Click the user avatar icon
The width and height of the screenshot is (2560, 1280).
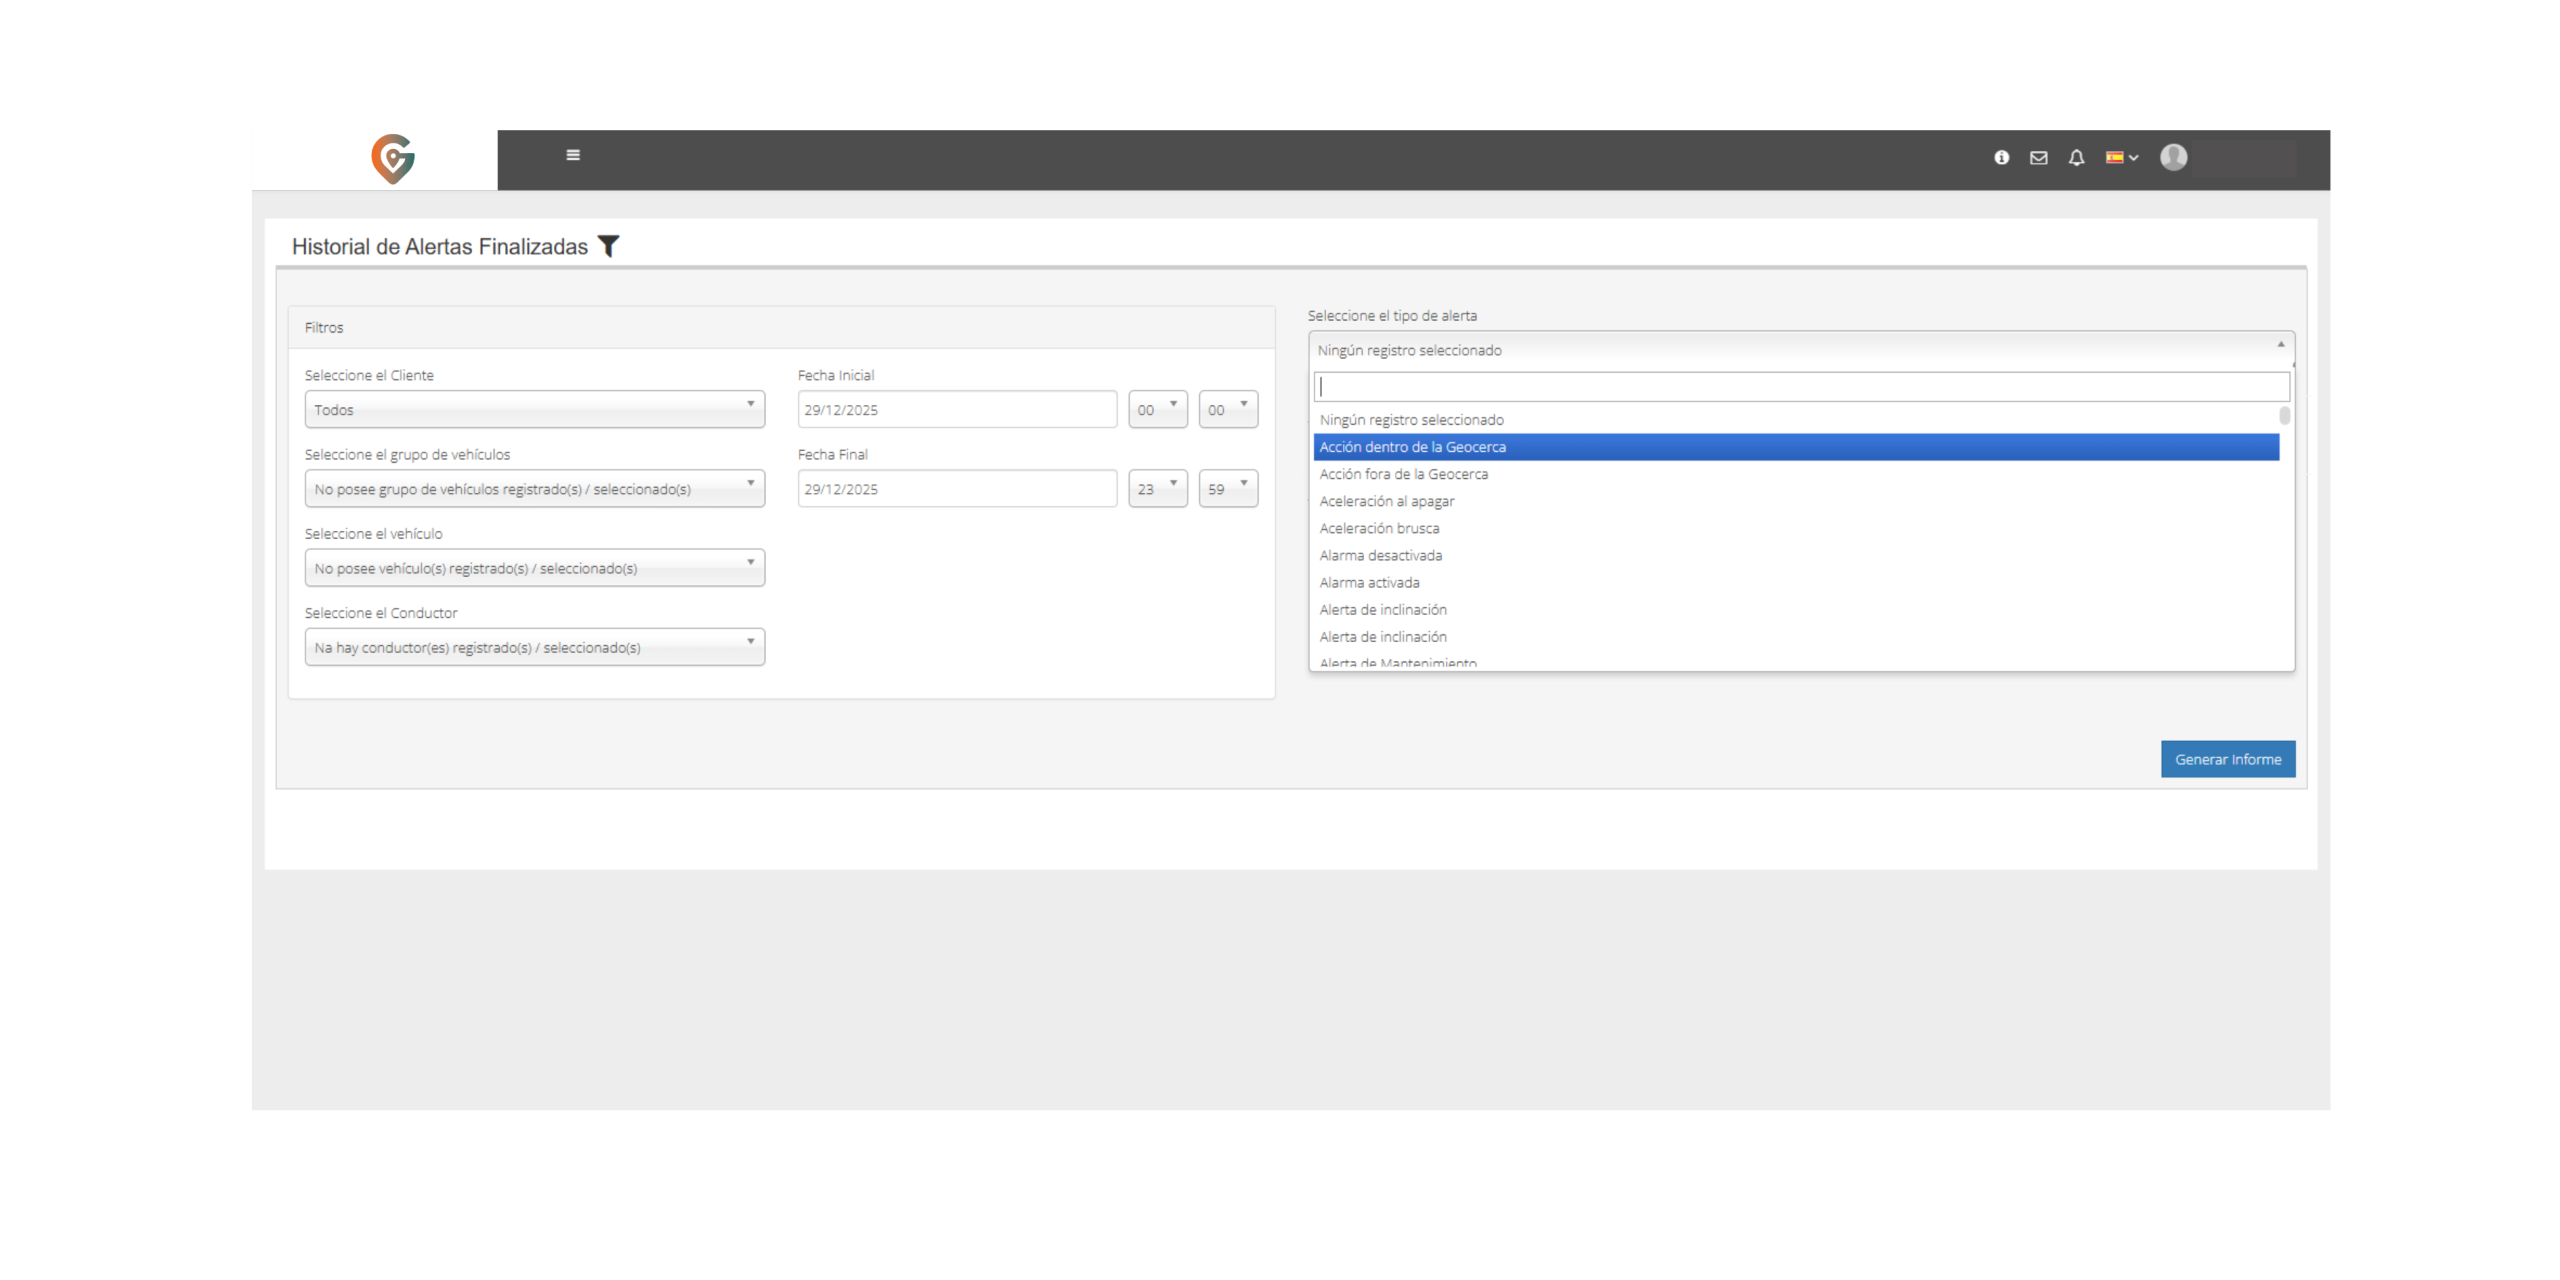click(2173, 158)
